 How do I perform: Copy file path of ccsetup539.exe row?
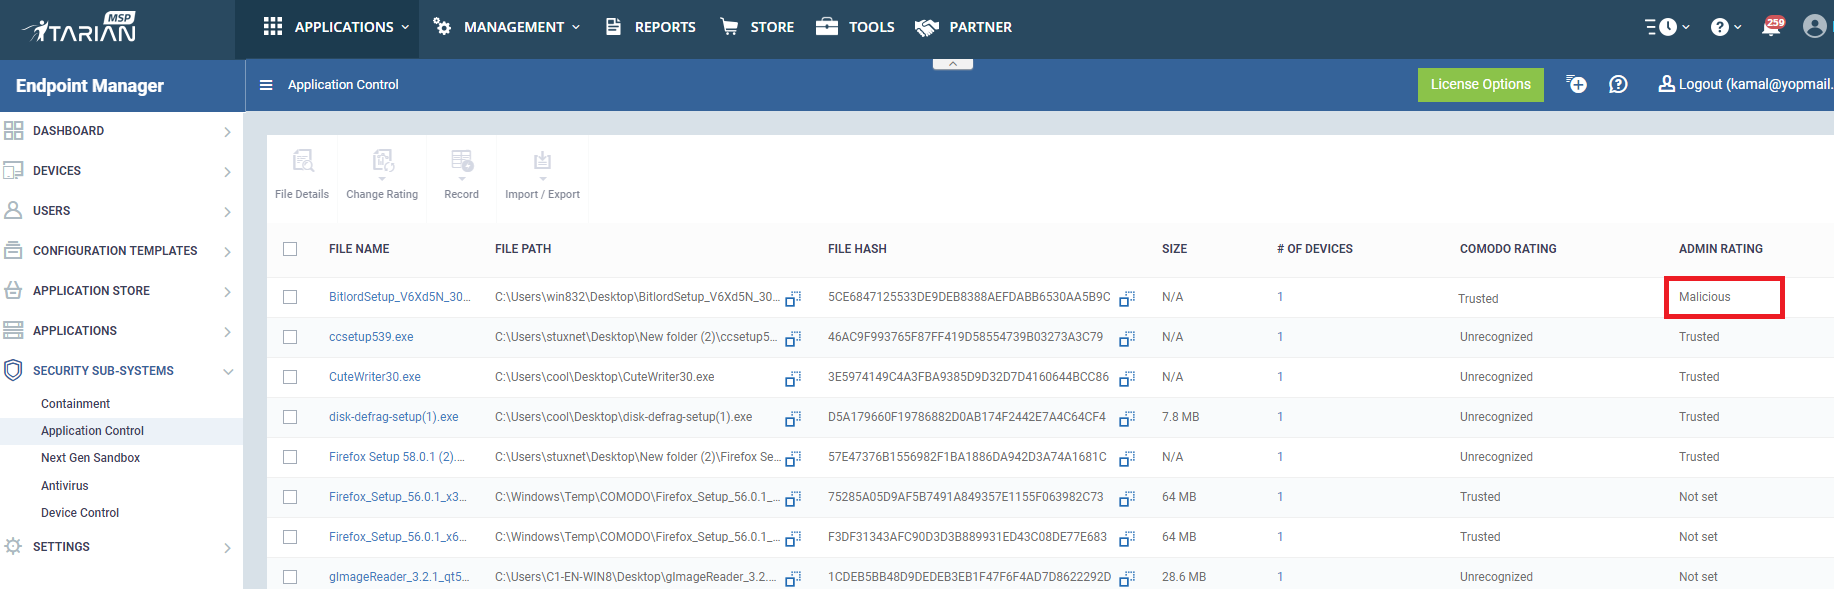(793, 338)
